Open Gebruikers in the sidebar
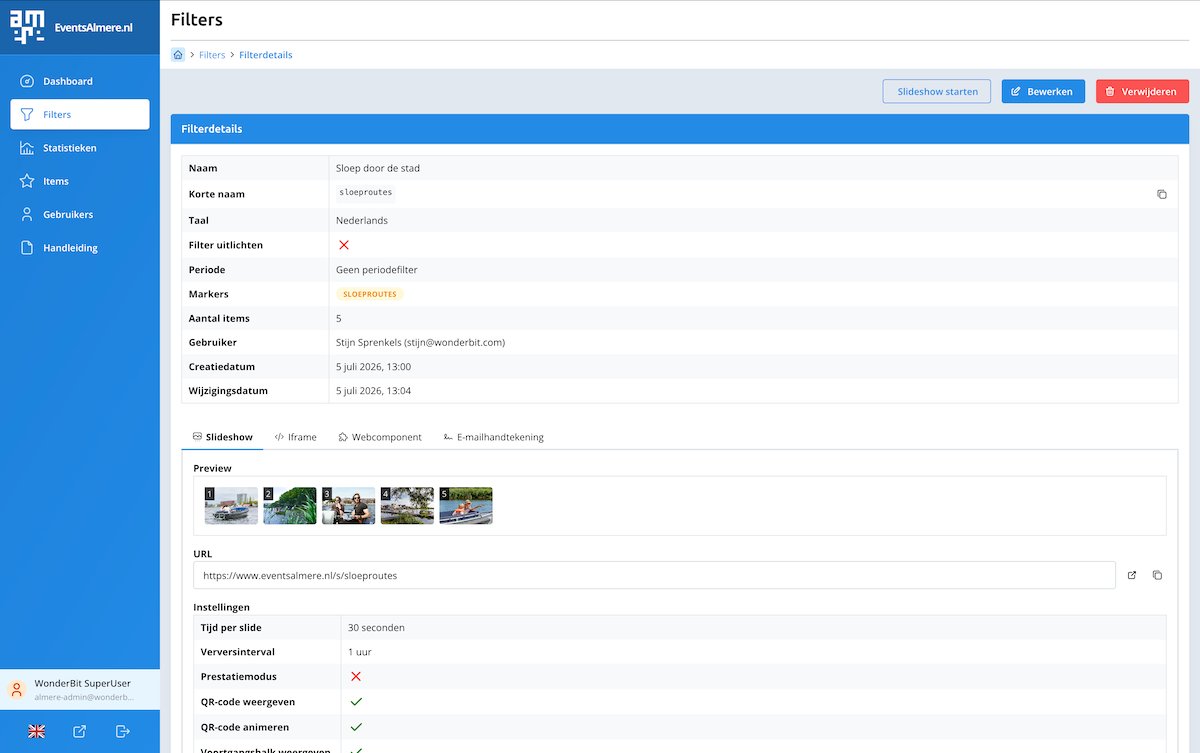 coord(80,214)
